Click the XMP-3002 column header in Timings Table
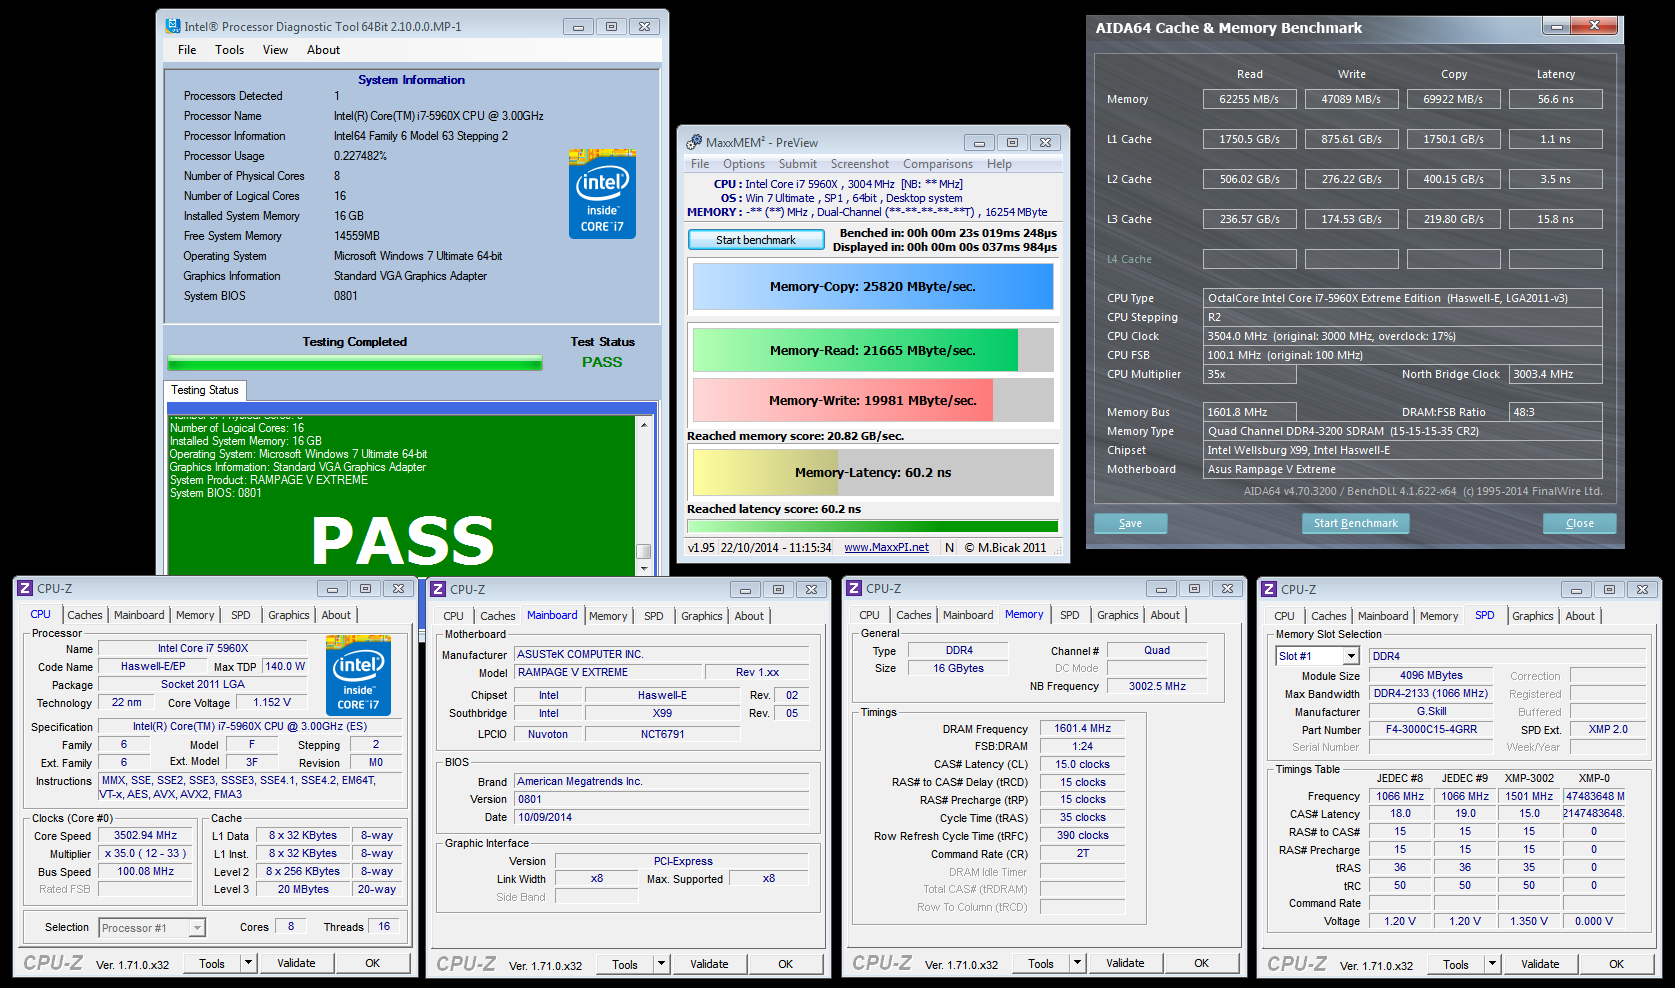 pos(1529,778)
